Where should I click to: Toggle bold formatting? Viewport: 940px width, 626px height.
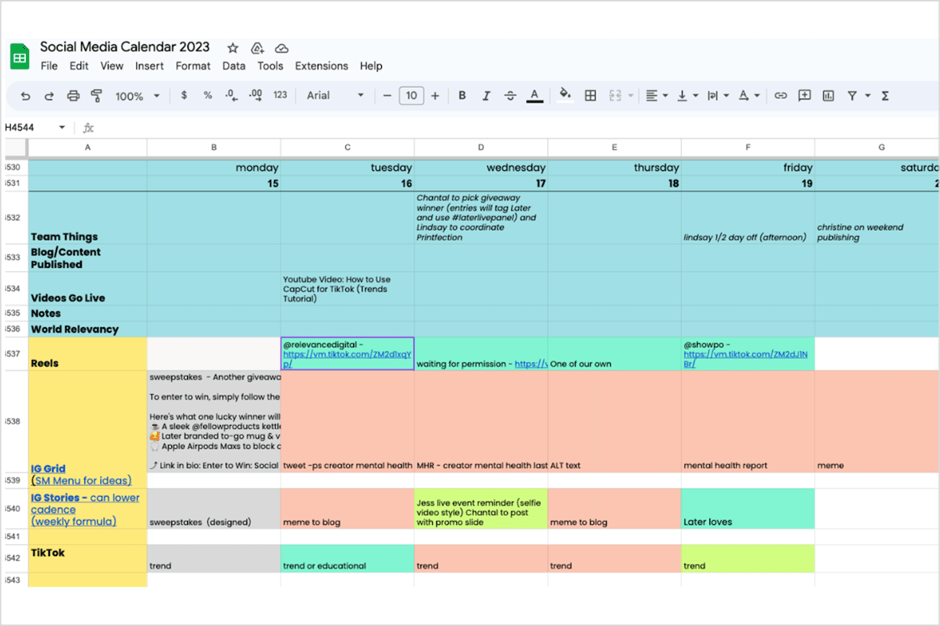tap(462, 95)
